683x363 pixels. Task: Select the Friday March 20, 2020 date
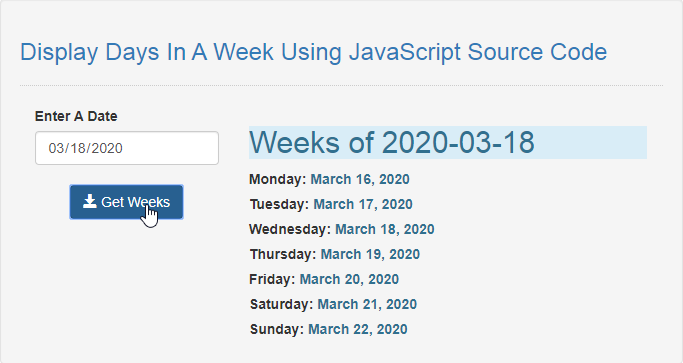coord(349,279)
